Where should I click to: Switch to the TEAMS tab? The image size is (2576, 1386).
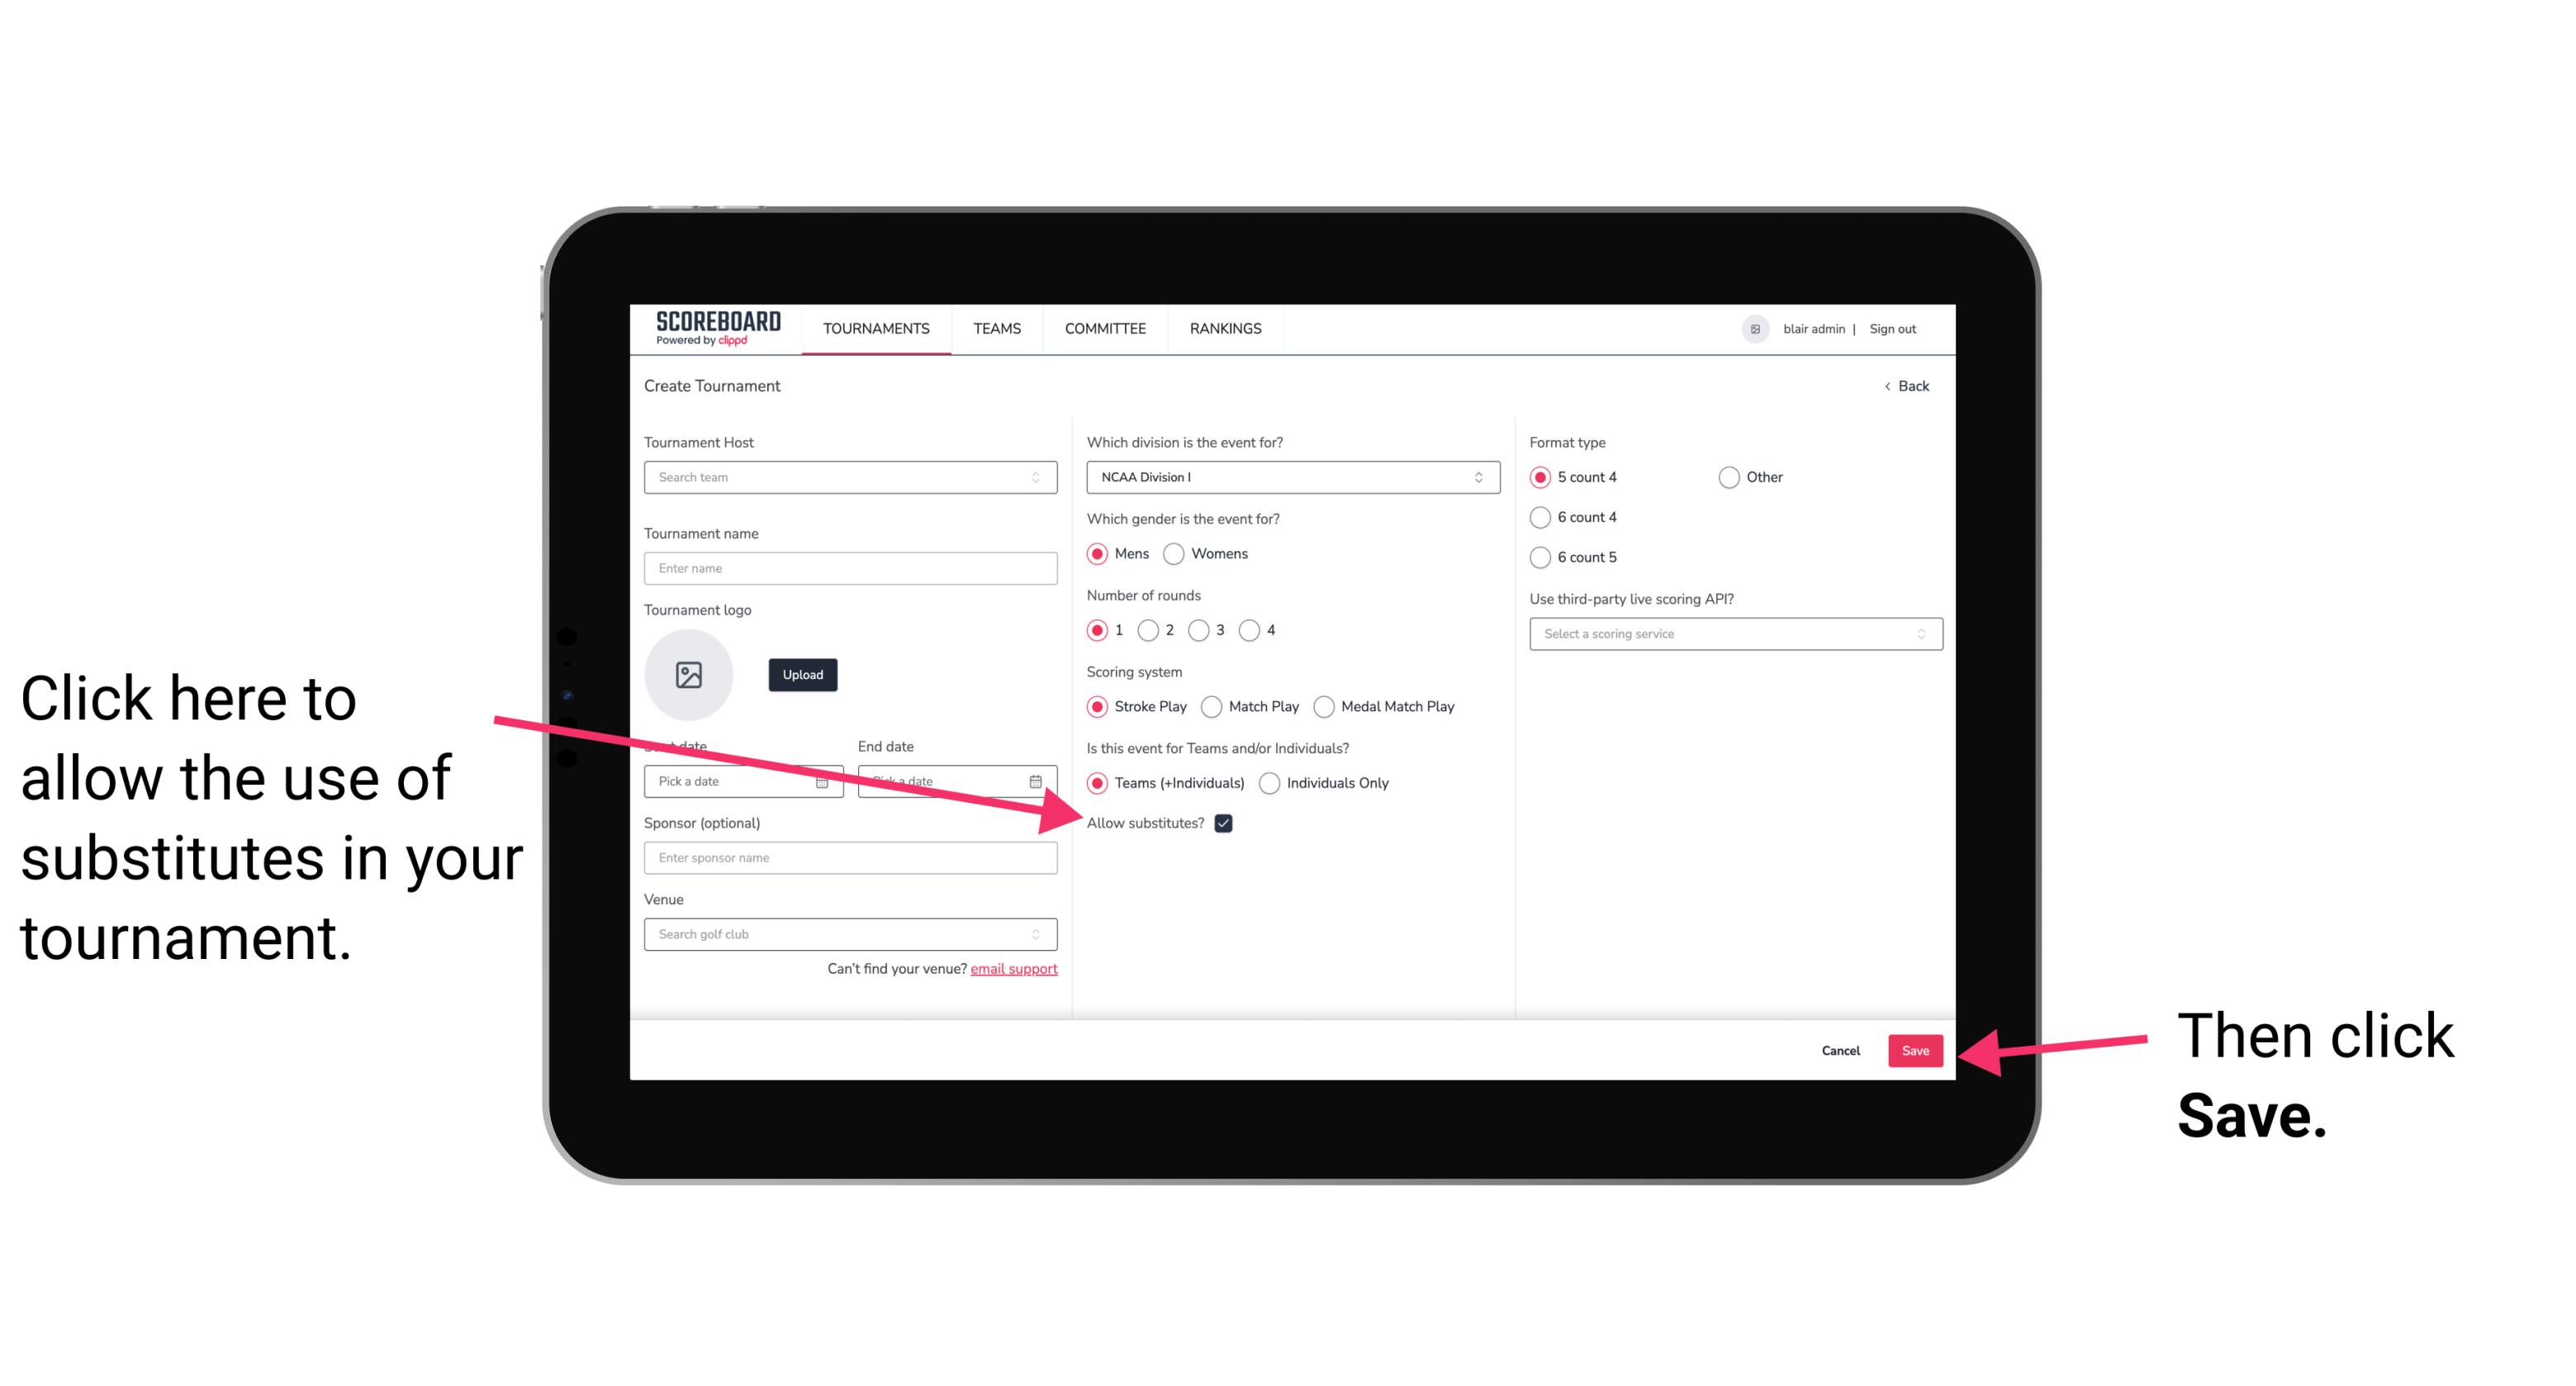(996, 328)
